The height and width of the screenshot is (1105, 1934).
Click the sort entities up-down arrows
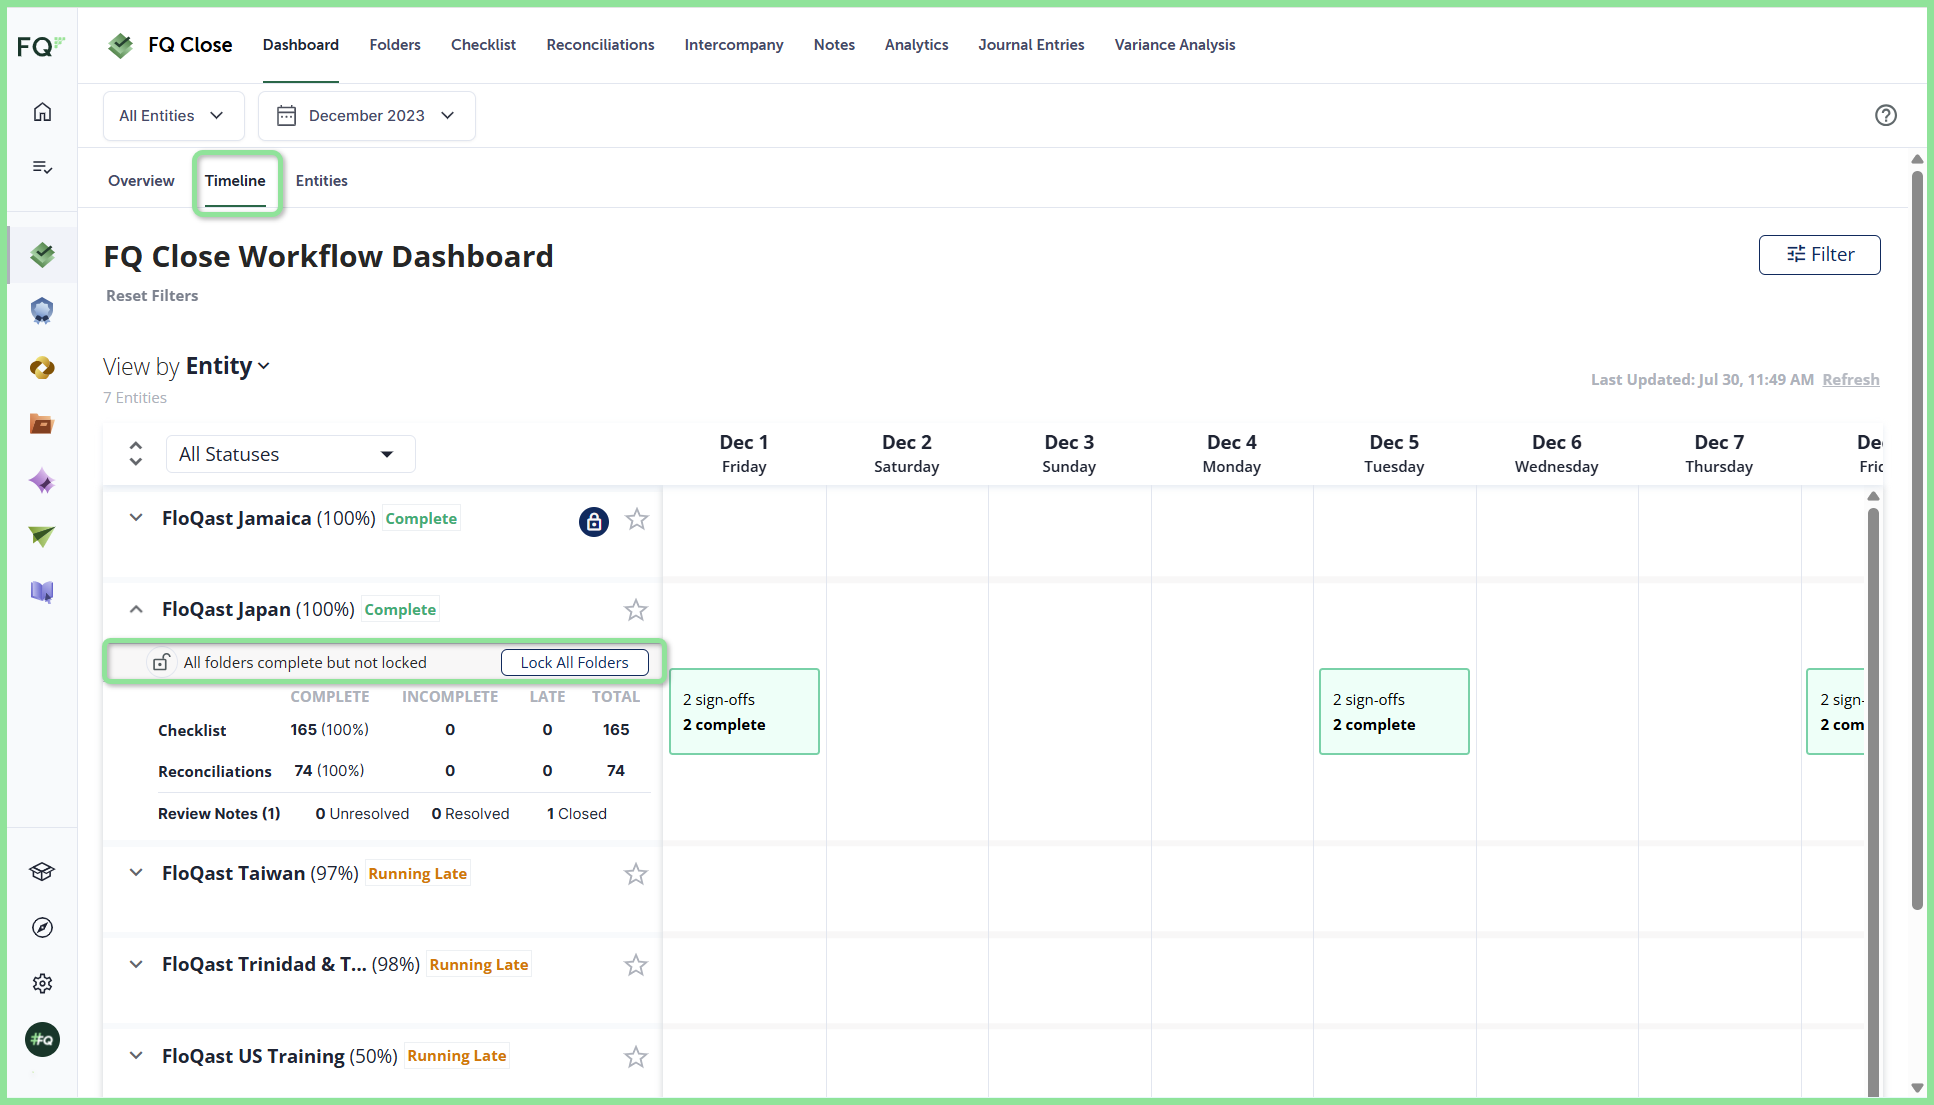point(136,454)
